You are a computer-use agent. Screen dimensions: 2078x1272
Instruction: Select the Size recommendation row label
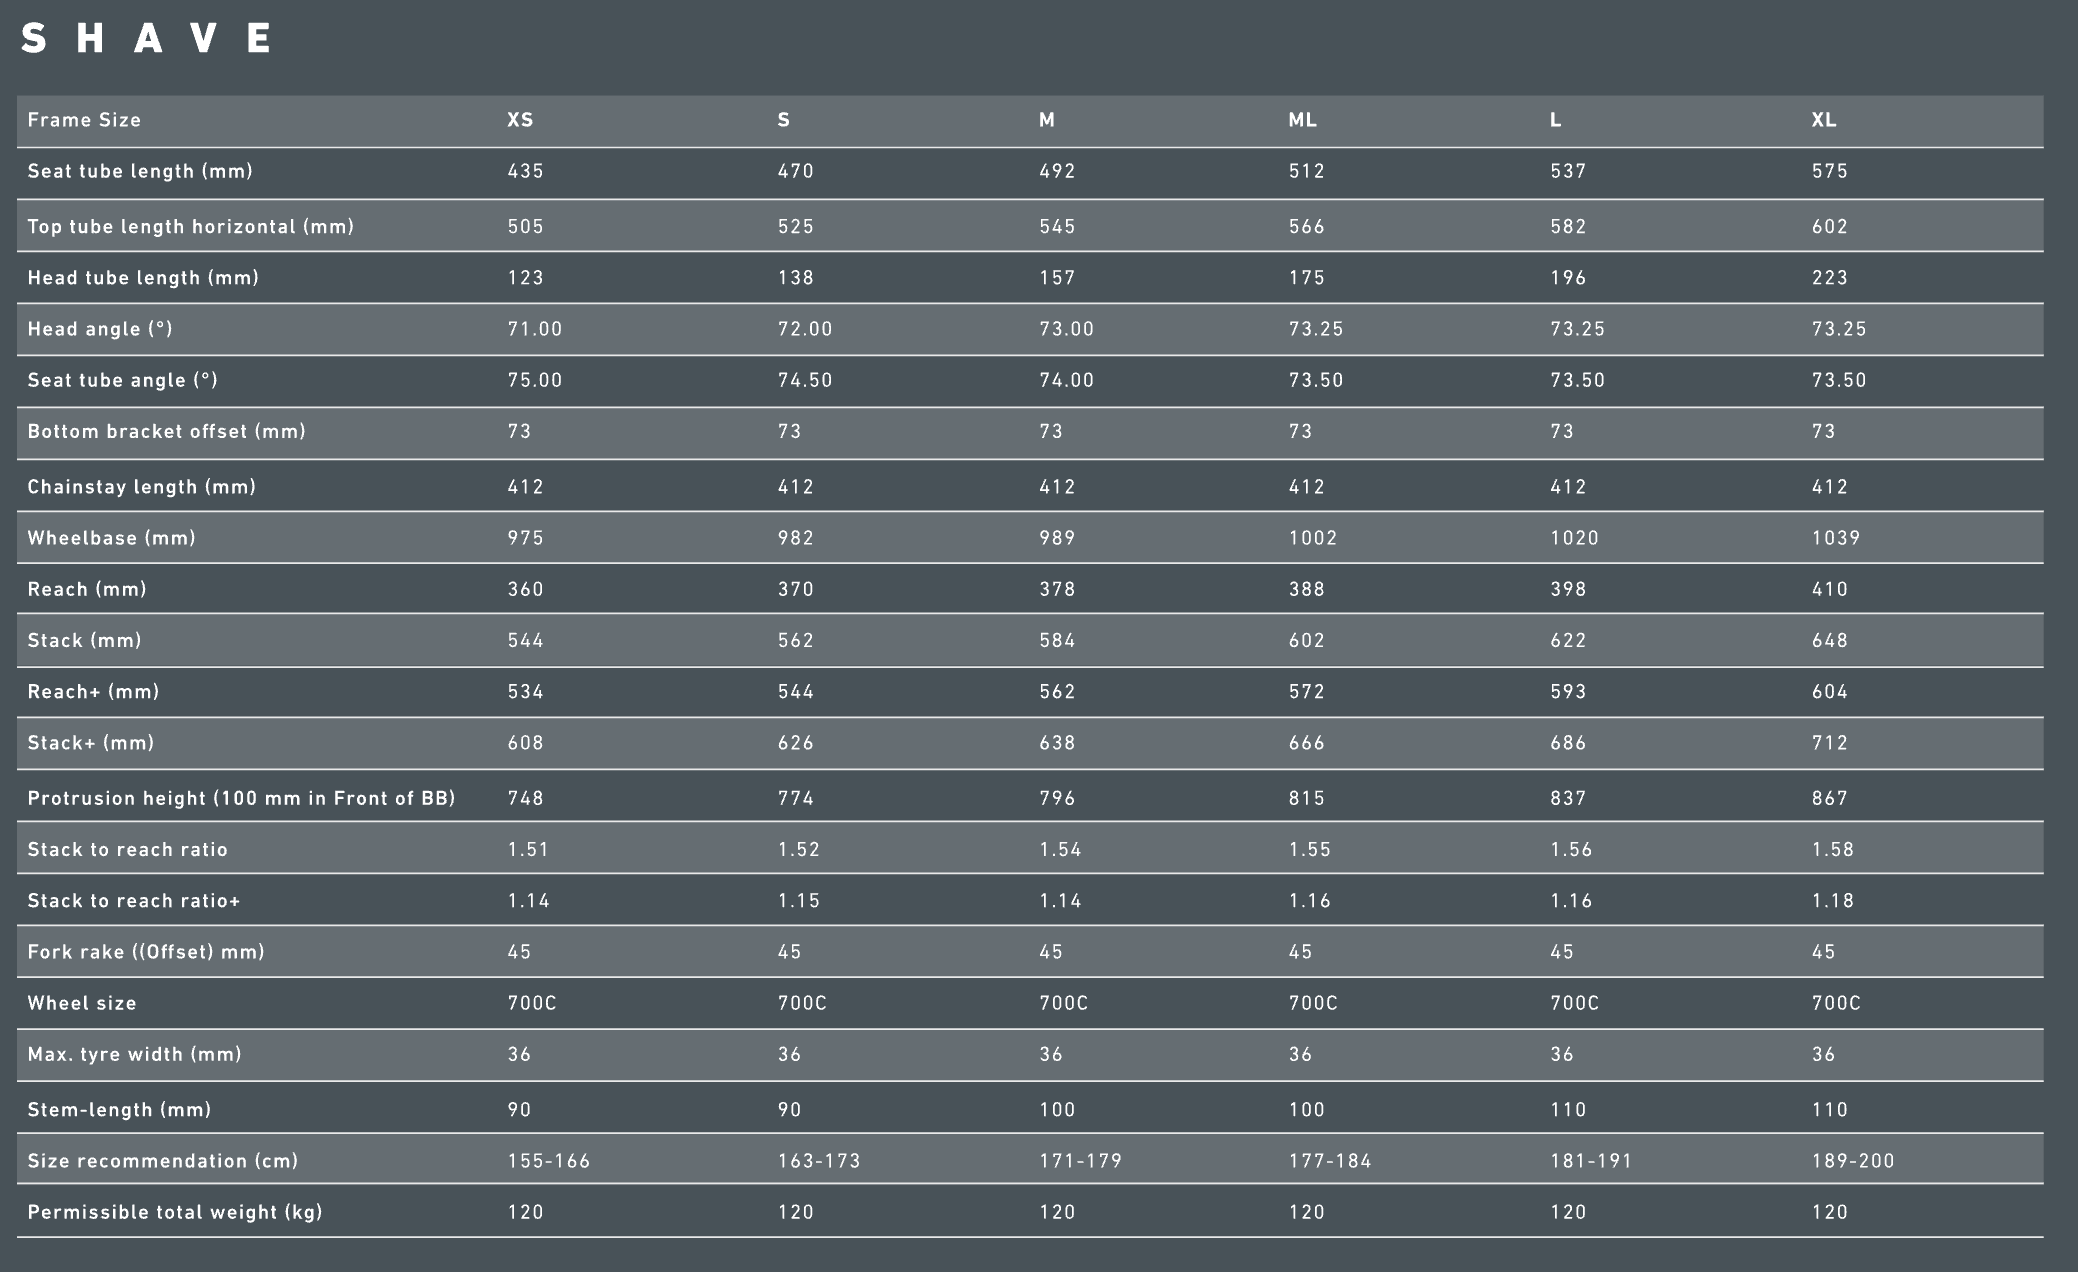click(163, 1161)
